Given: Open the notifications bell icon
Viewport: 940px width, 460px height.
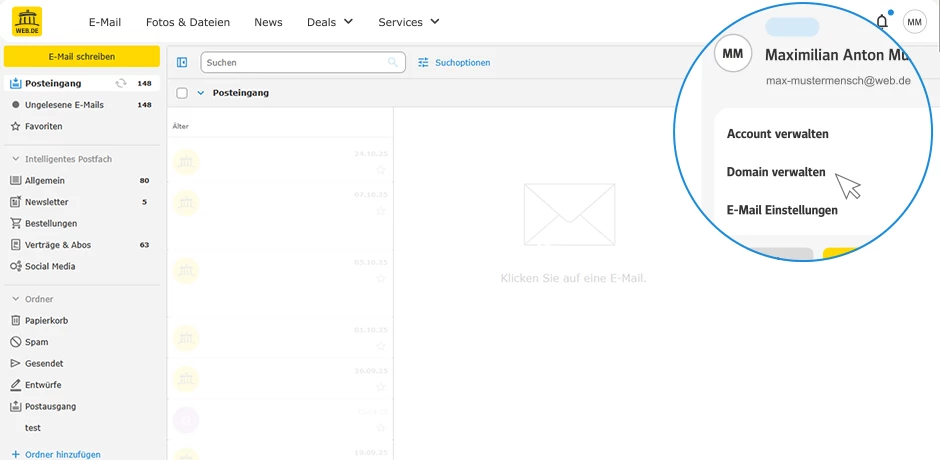Looking at the screenshot, I should [x=882, y=22].
